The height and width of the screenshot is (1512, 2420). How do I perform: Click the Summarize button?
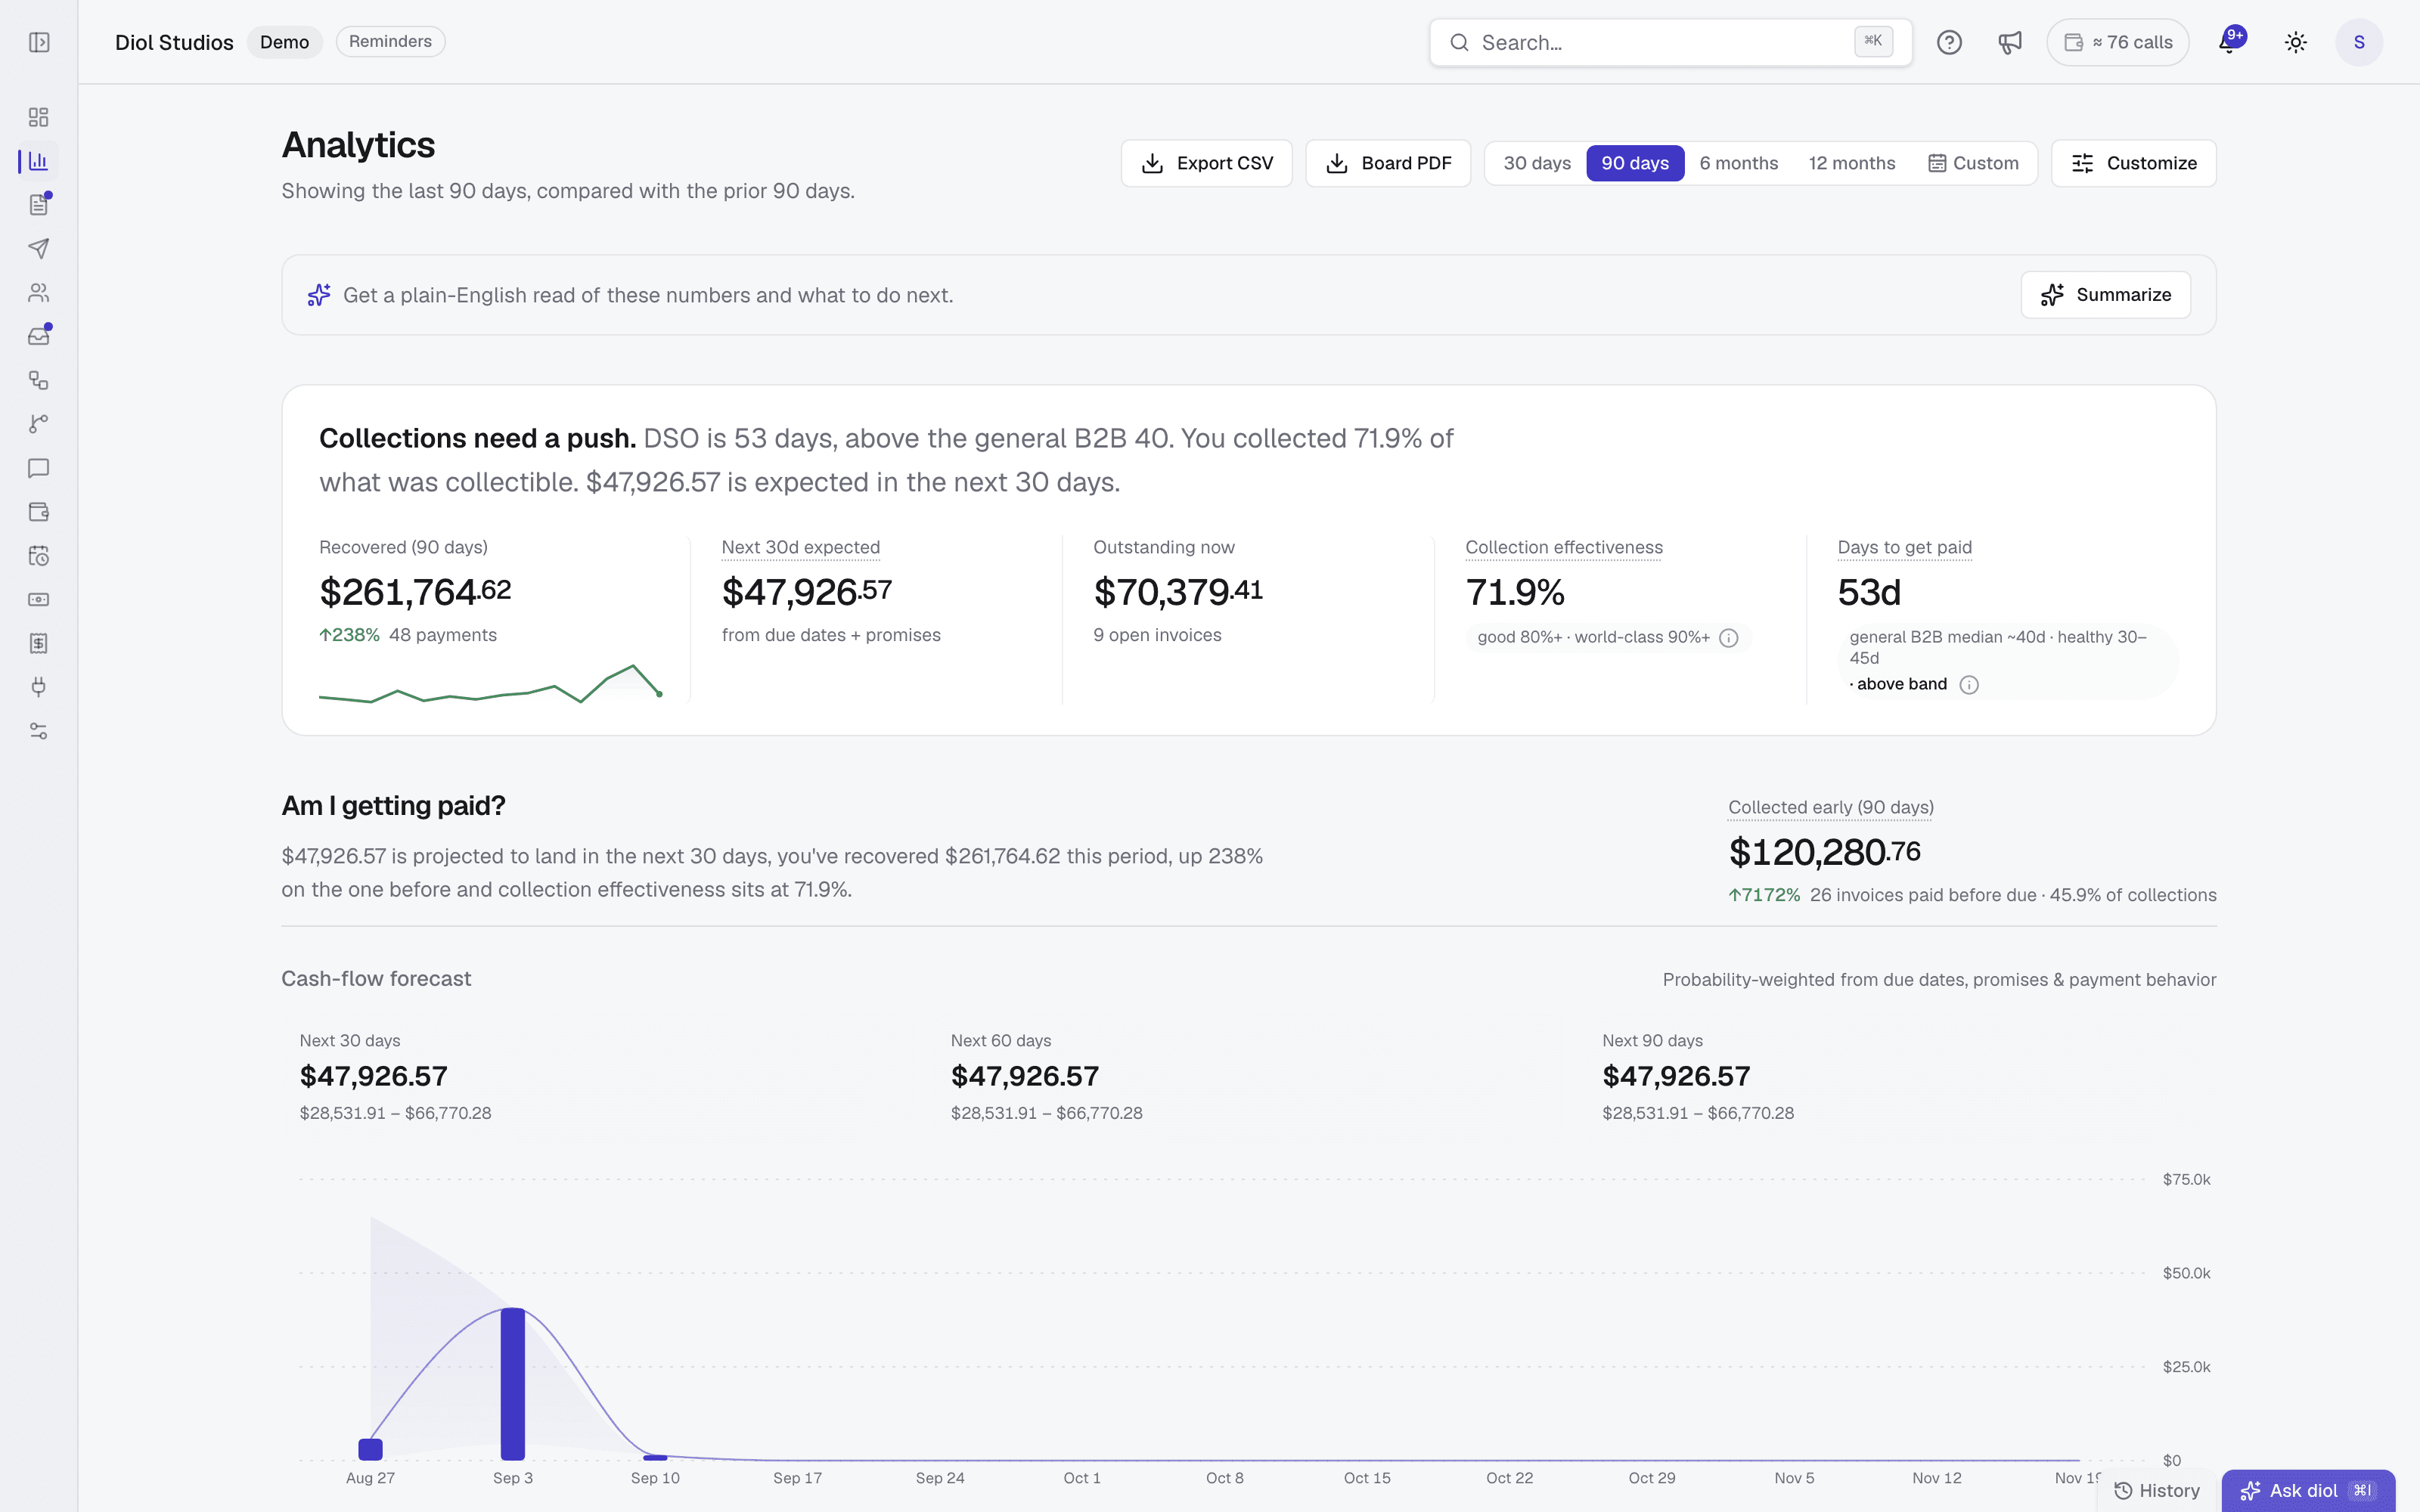(x=2106, y=295)
